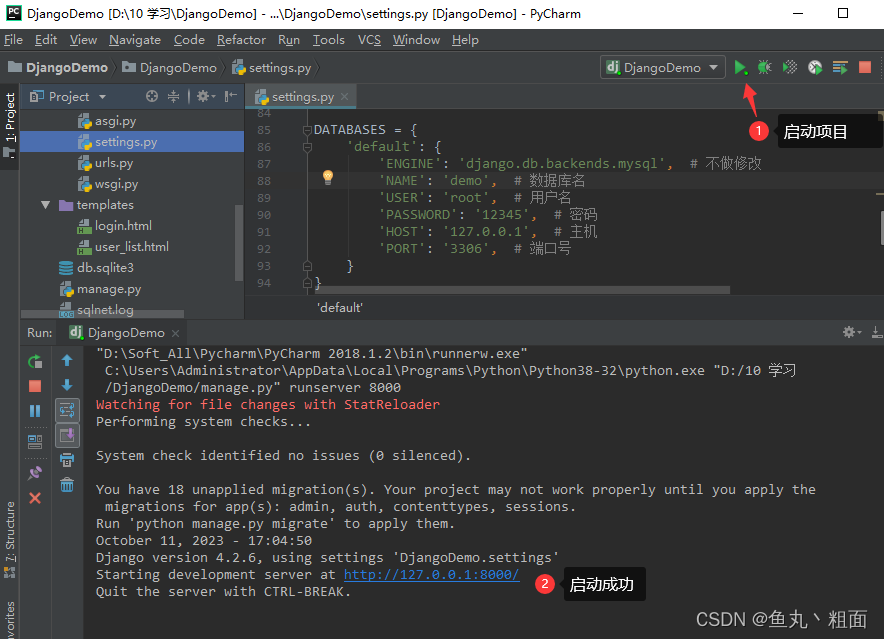Click the intention light bulb on line 88
Image resolution: width=884 pixels, height=639 pixels.
[x=328, y=177]
